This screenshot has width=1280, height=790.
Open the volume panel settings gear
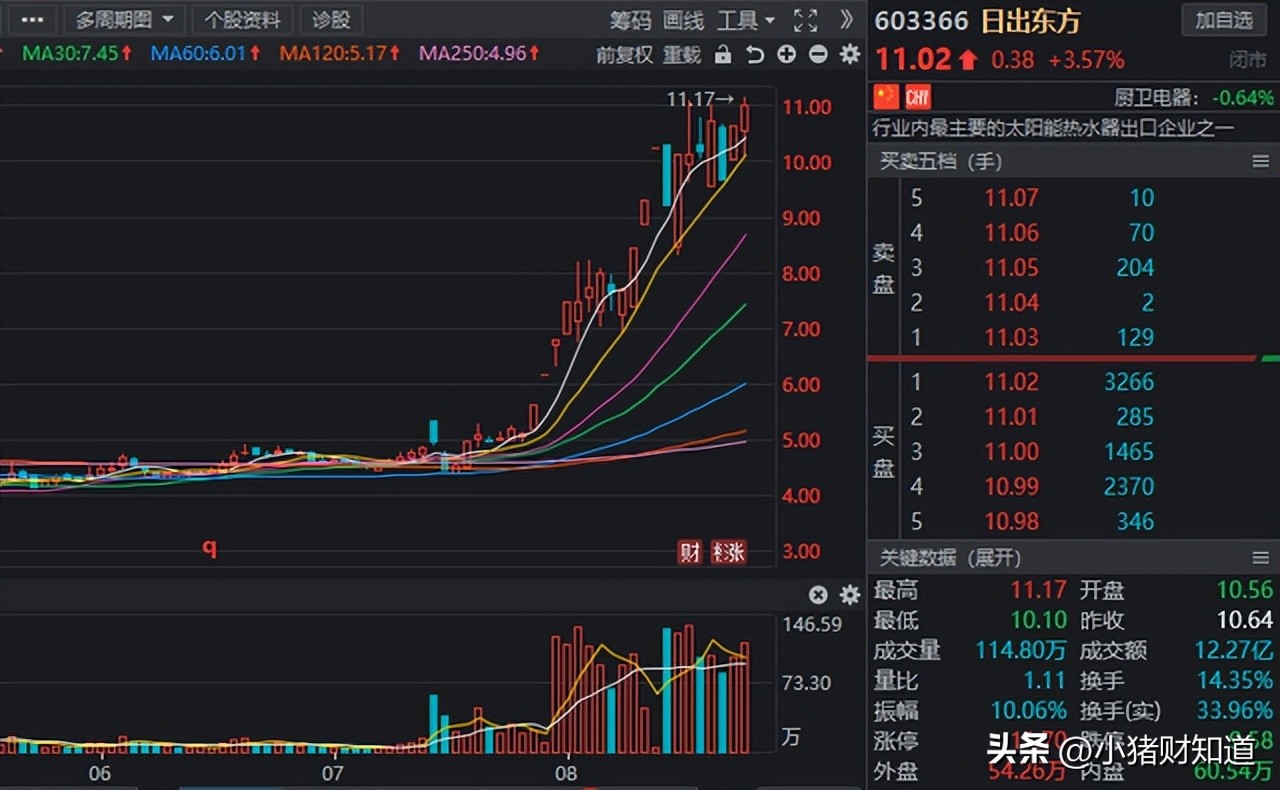tap(849, 594)
